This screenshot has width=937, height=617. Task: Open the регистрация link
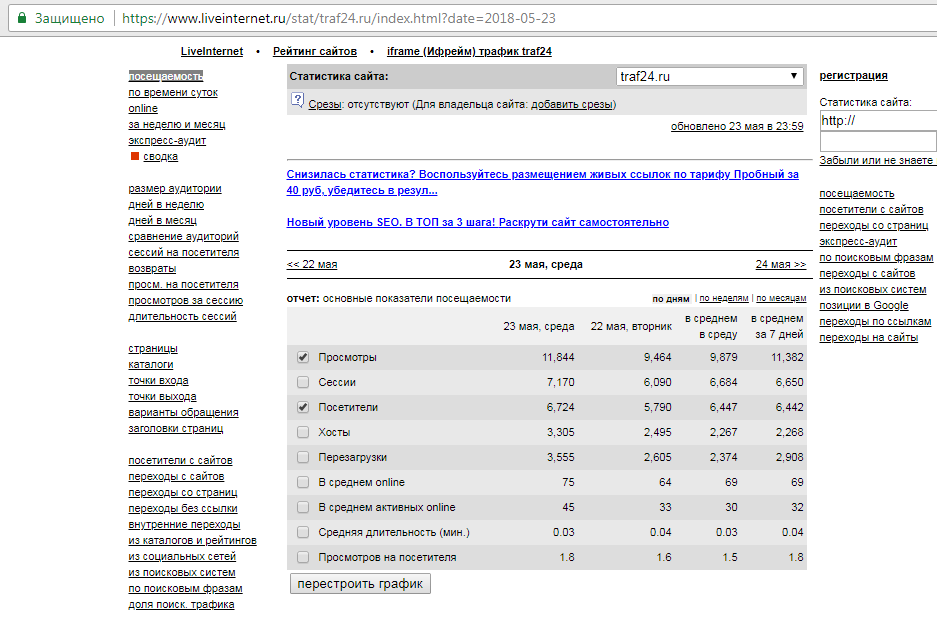tap(853, 75)
